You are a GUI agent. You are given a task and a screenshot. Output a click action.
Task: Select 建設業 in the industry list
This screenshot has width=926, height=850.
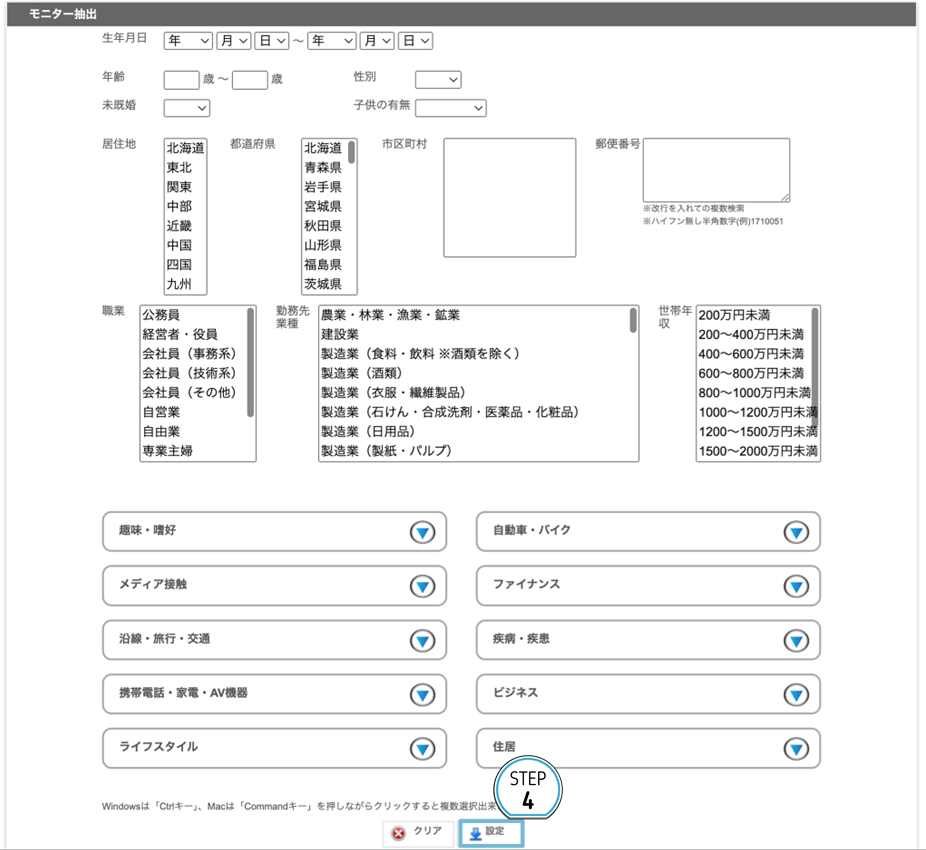[x=340, y=335]
